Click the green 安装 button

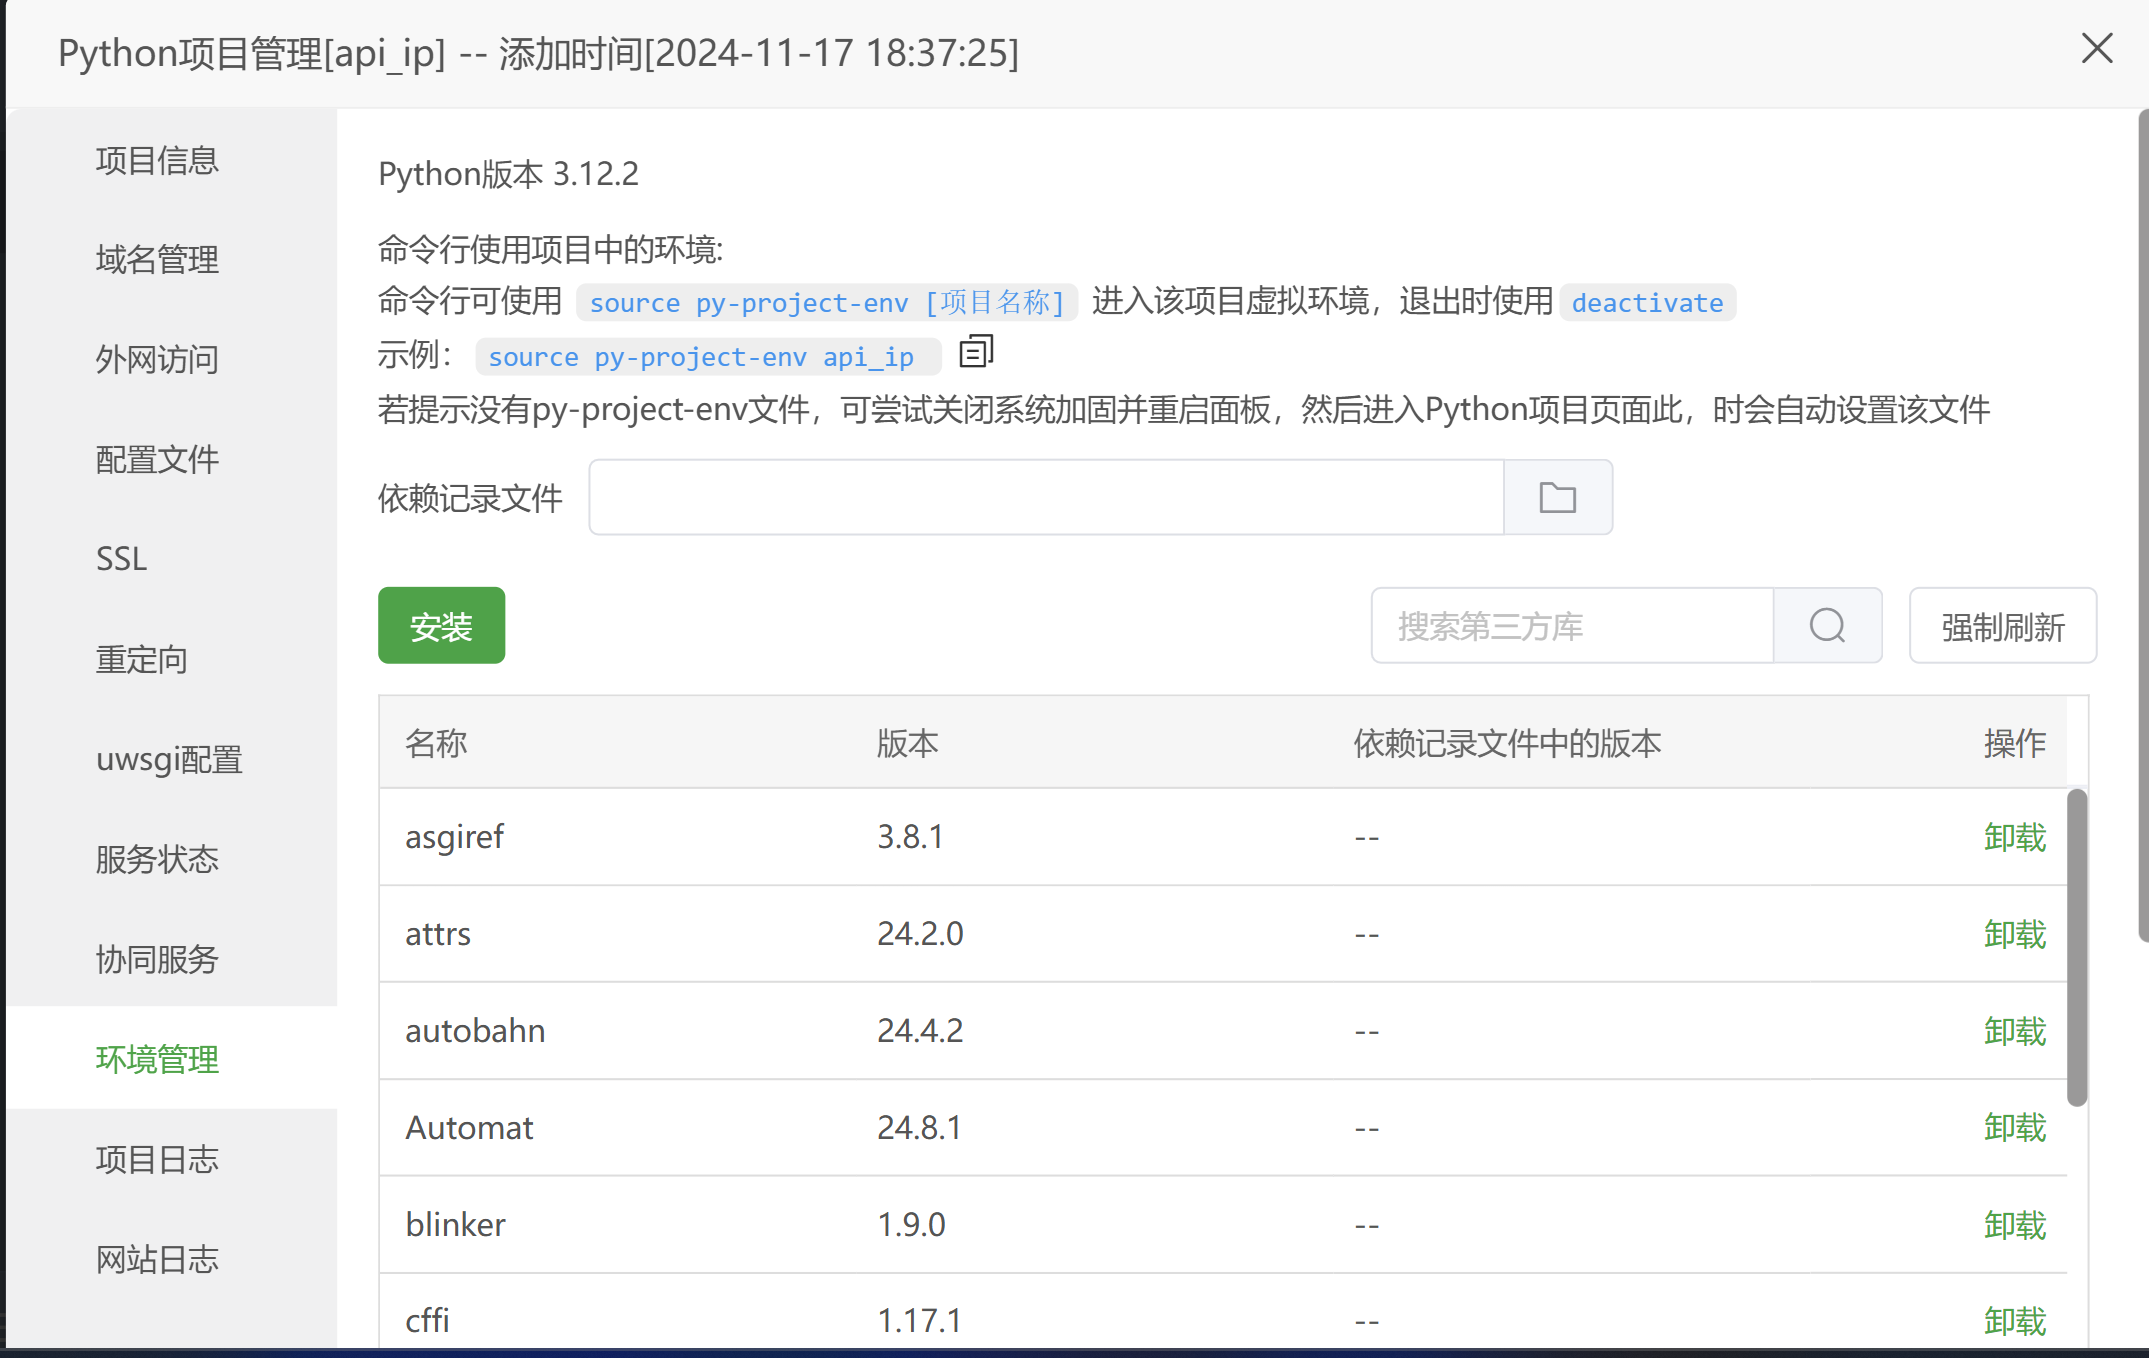click(x=441, y=626)
